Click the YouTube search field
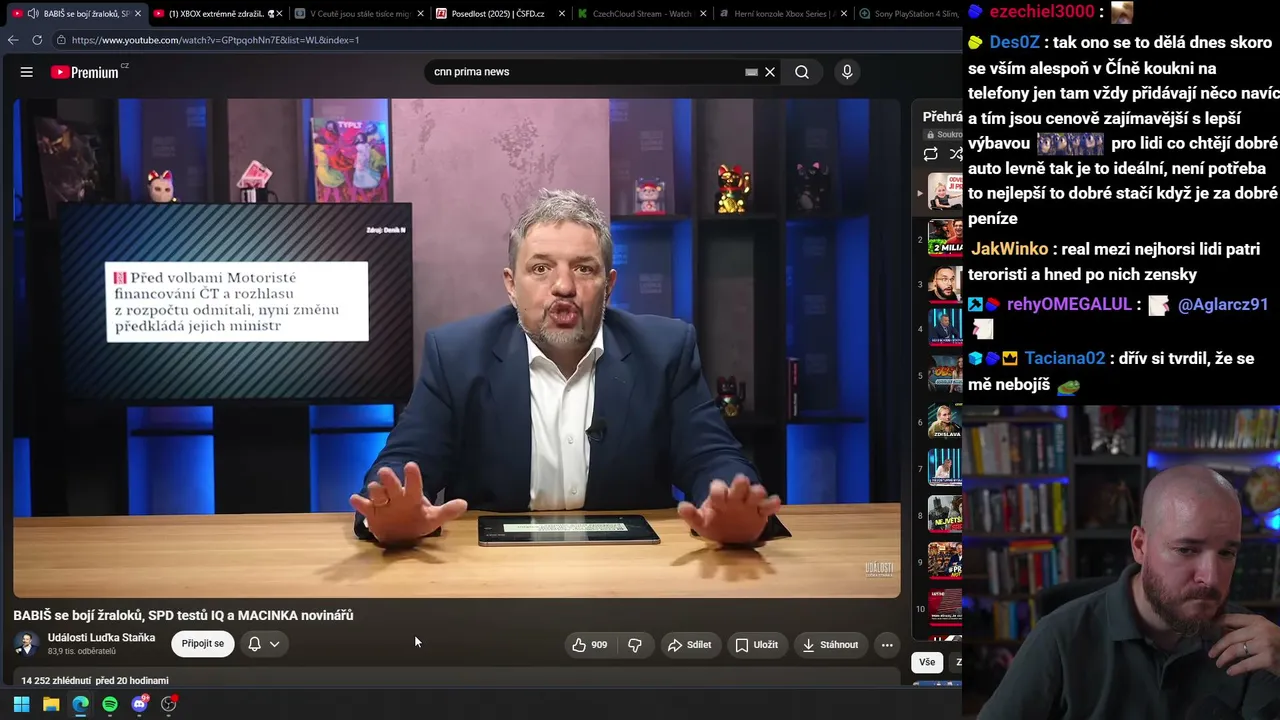This screenshot has height=720, width=1280. [585, 72]
